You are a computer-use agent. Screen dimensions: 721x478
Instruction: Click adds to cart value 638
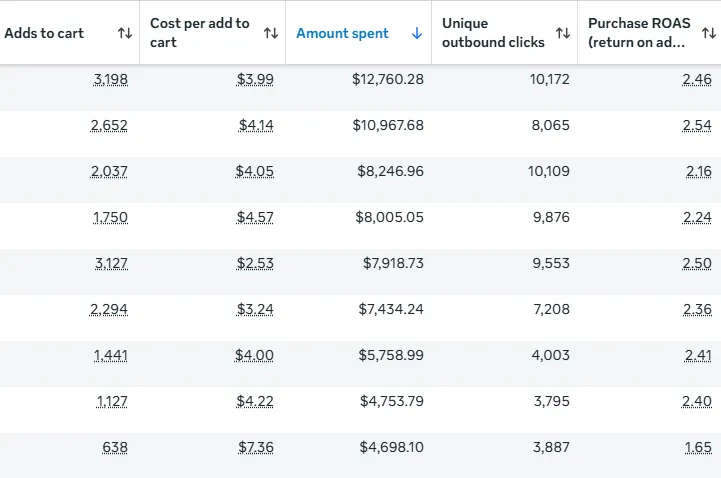point(115,447)
